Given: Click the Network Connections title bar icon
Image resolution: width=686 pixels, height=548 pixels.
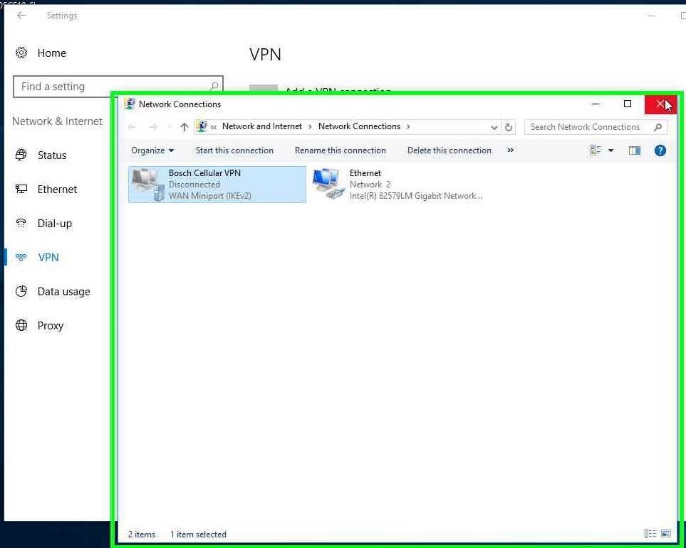Looking at the screenshot, I should [130, 104].
